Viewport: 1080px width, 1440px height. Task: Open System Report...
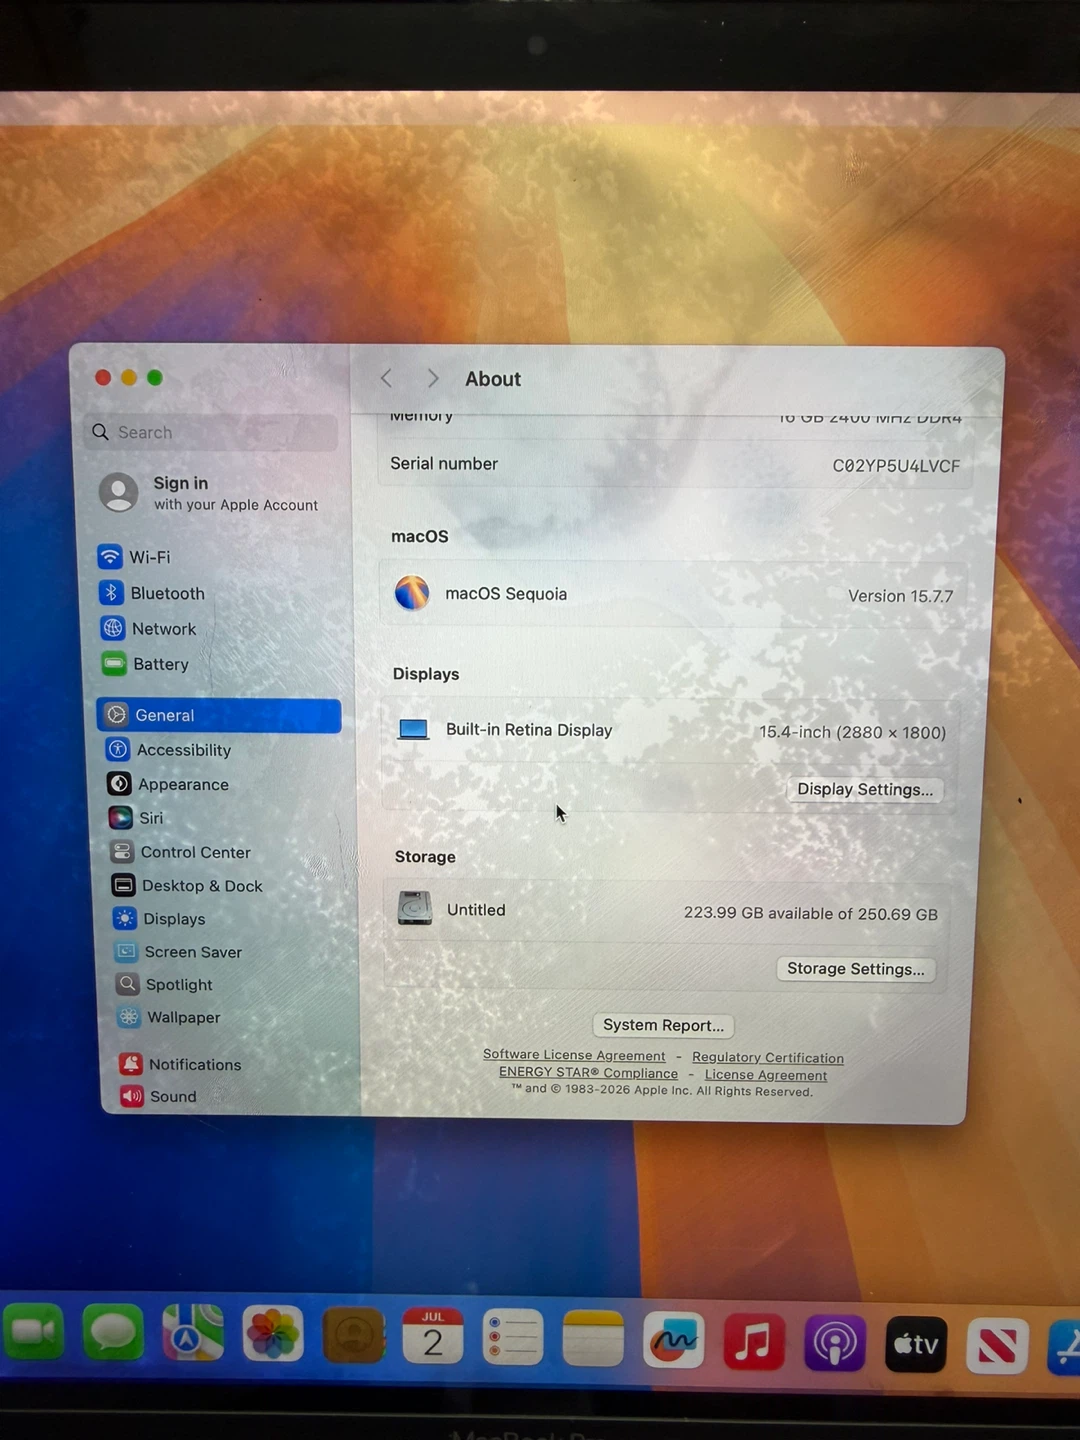(x=663, y=1025)
